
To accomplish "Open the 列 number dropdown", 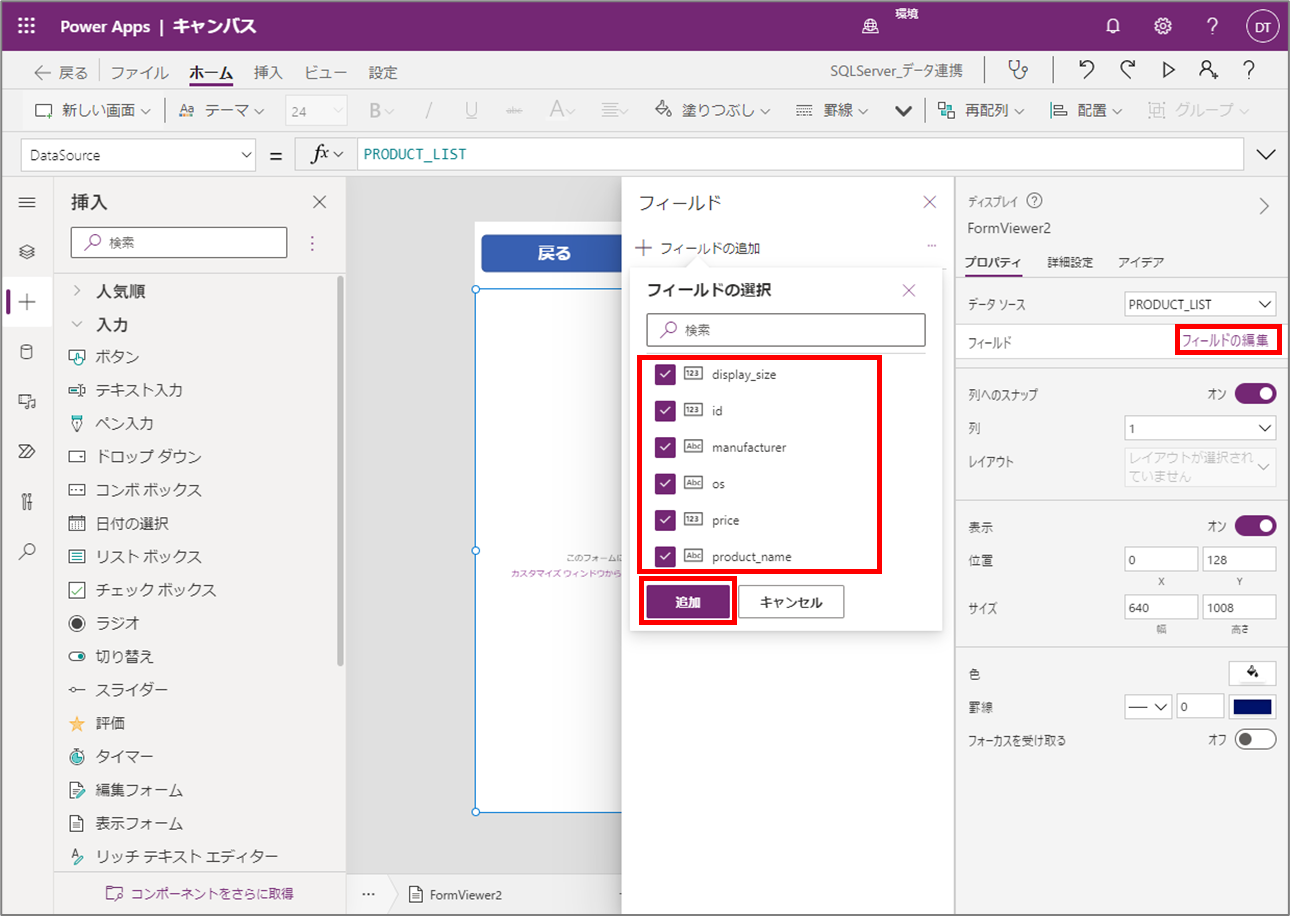I will tap(1200, 428).
